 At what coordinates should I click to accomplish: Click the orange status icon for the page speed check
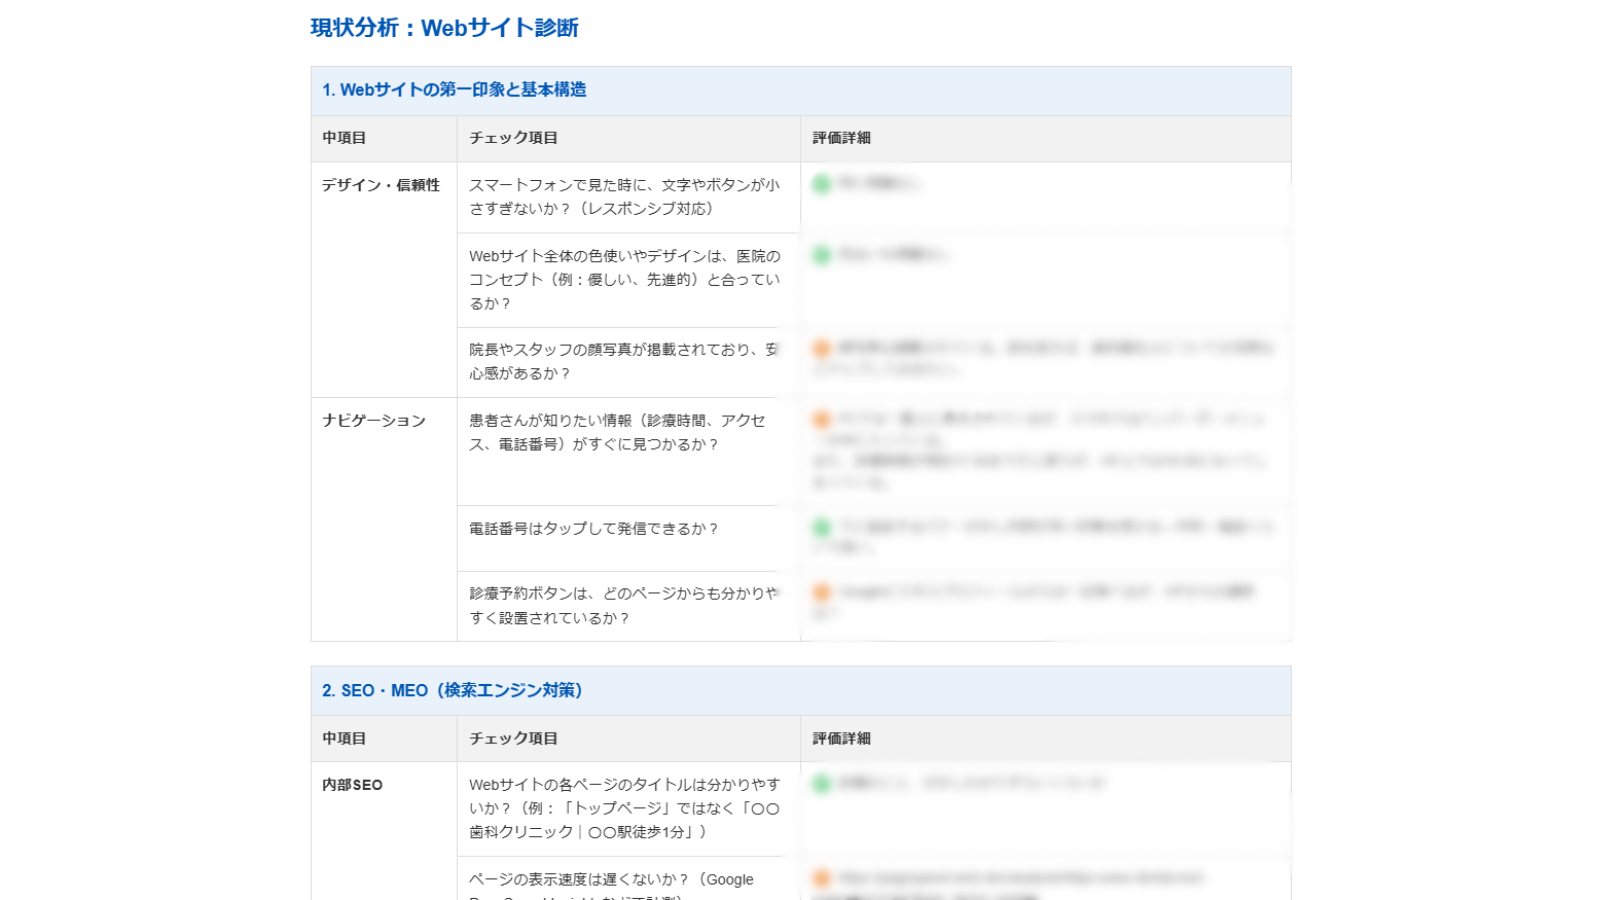pyautogui.click(x=820, y=878)
